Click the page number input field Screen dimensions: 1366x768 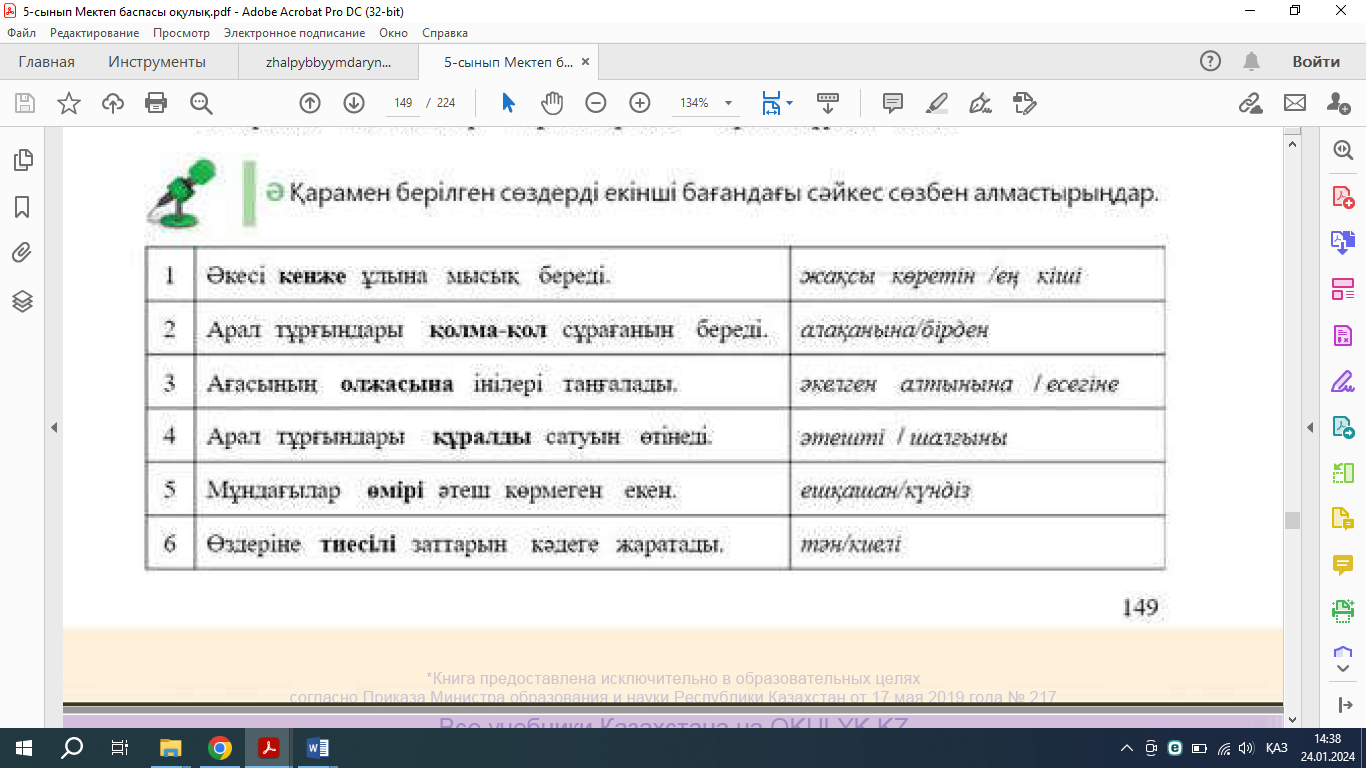pyautogui.click(x=404, y=103)
